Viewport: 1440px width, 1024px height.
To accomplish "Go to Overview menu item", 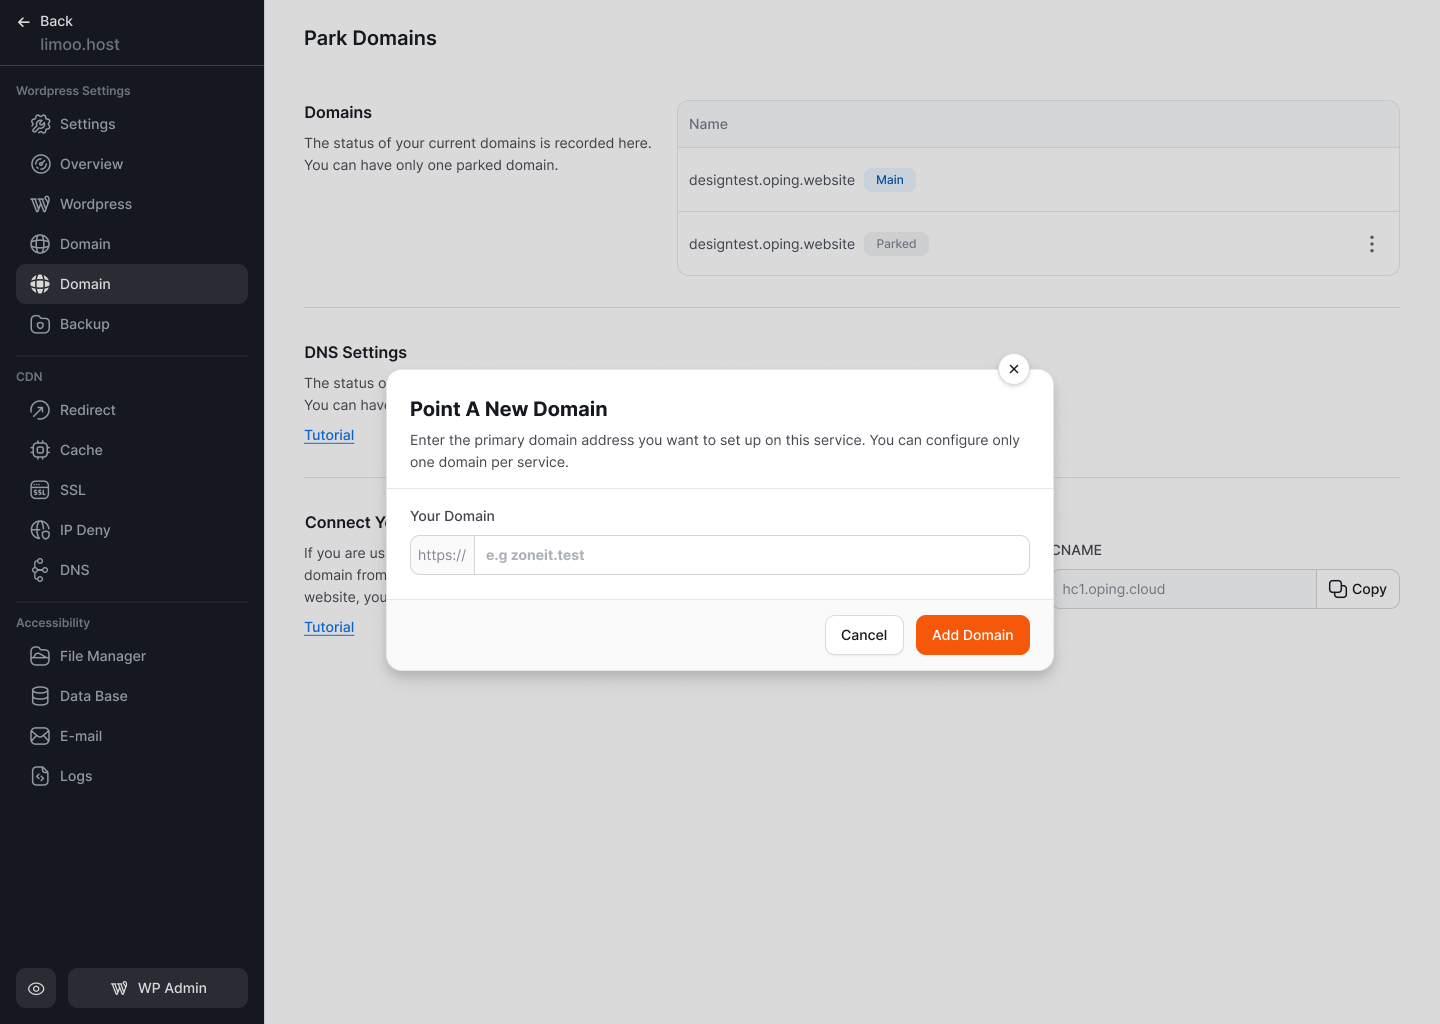I will click(132, 164).
